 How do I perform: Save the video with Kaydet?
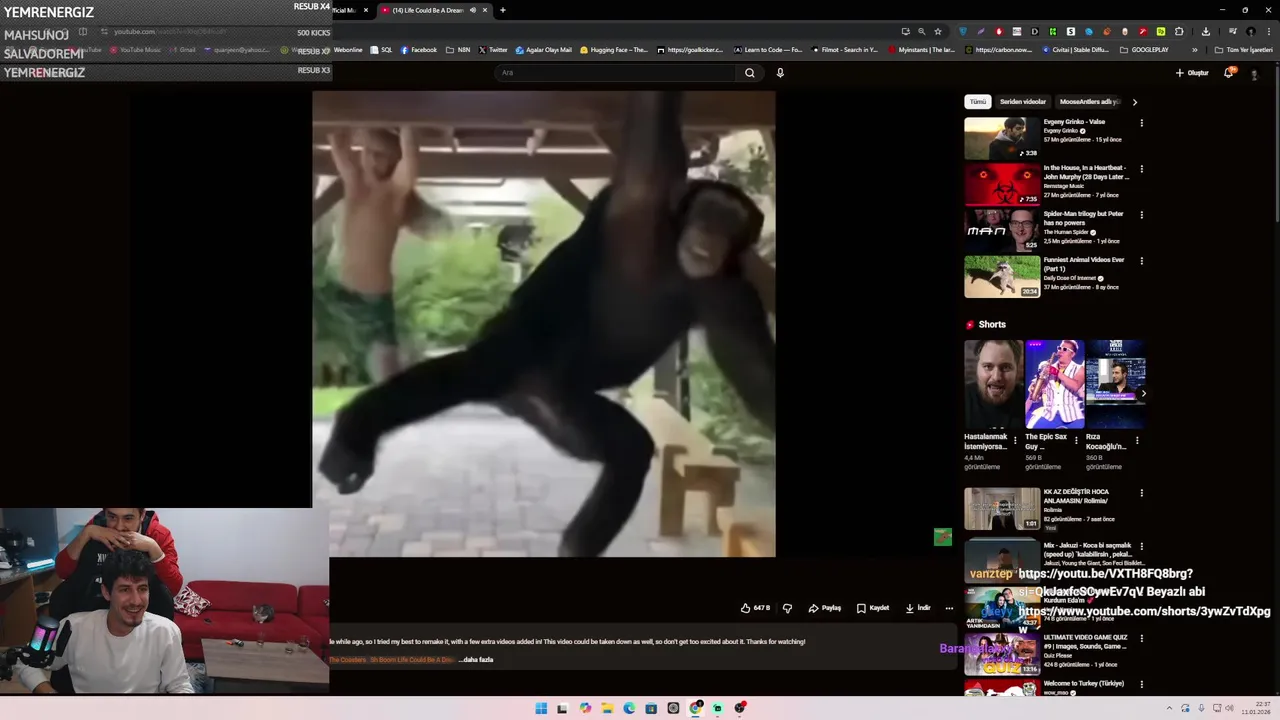pyautogui.click(x=873, y=608)
